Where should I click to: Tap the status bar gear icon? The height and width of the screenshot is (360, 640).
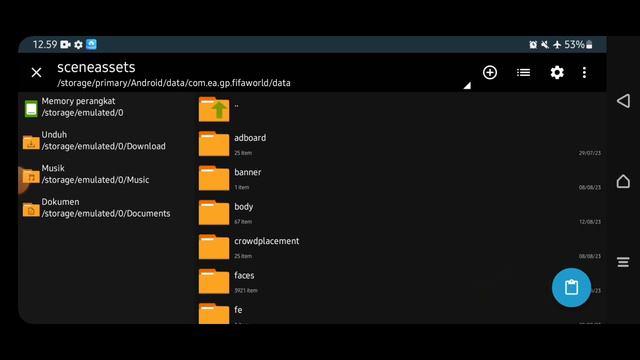point(78,44)
